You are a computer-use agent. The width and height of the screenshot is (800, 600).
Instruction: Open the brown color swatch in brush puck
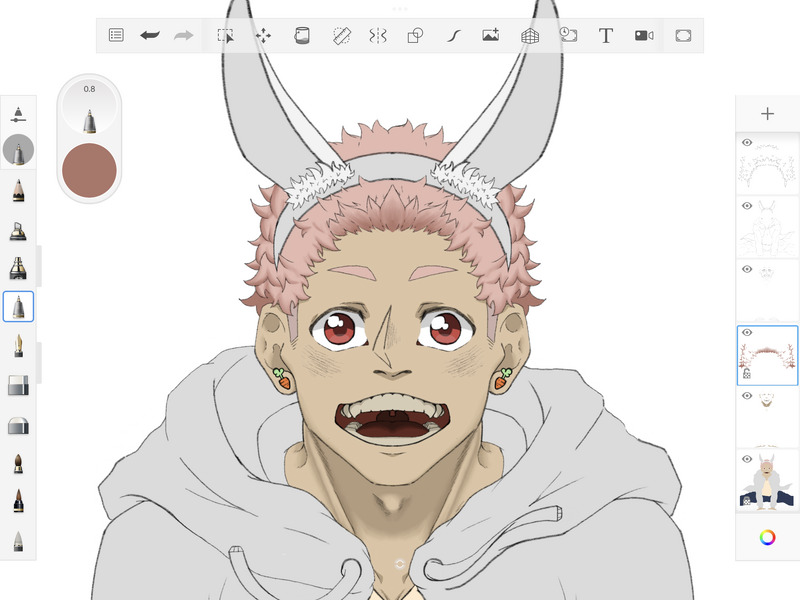(x=89, y=170)
